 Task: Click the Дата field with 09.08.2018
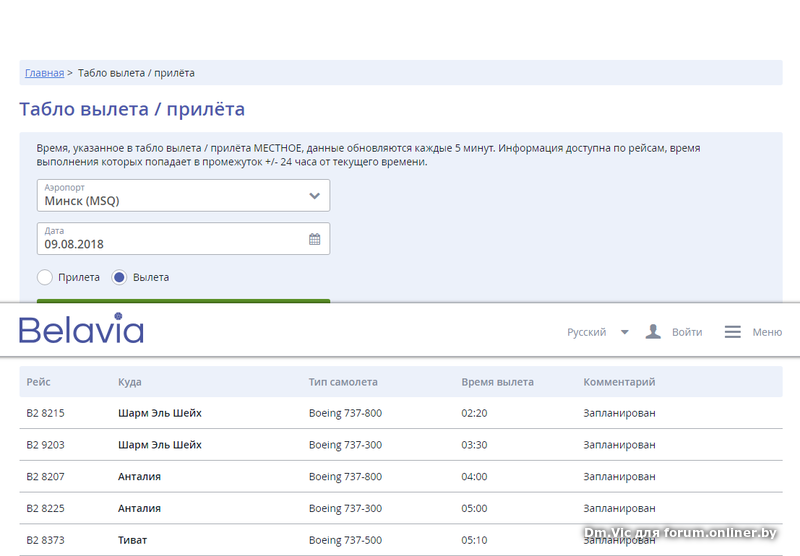click(x=183, y=238)
